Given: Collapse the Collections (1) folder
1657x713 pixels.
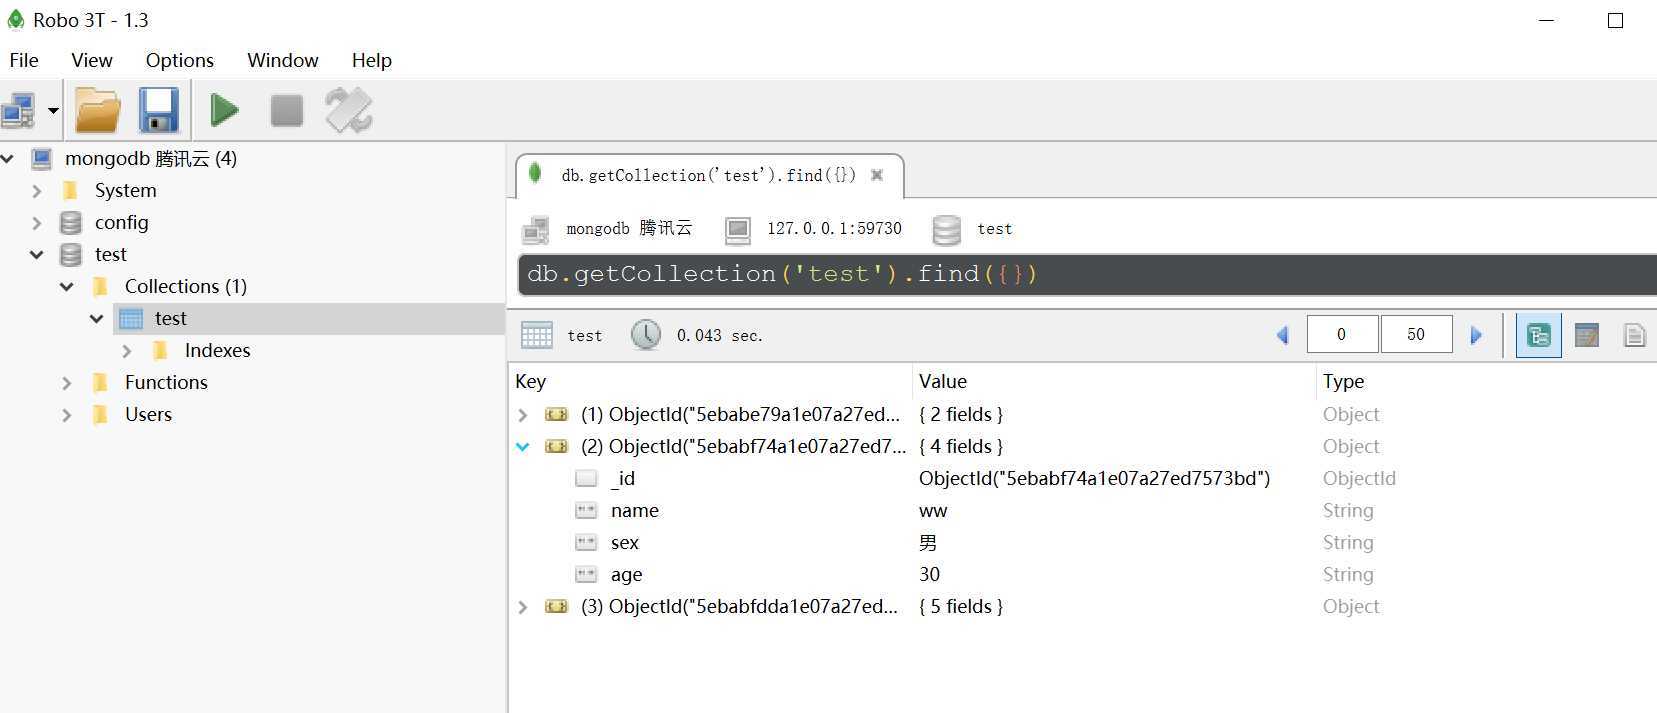Looking at the screenshot, I should [67, 286].
